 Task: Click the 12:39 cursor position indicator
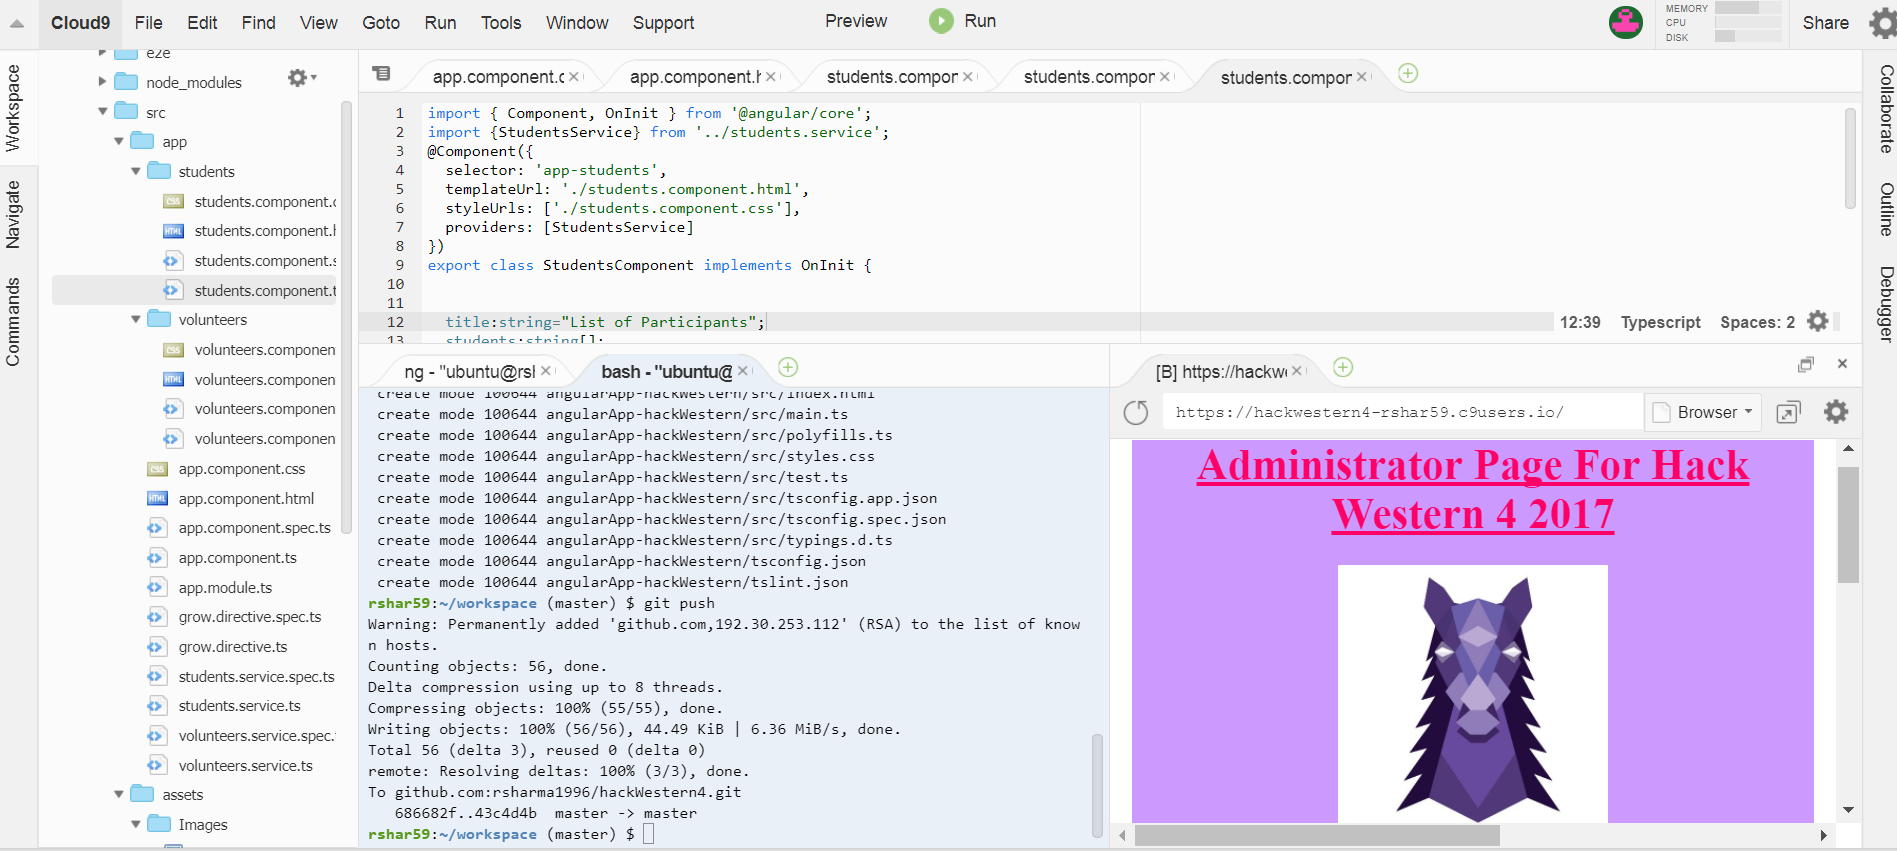point(1580,322)
